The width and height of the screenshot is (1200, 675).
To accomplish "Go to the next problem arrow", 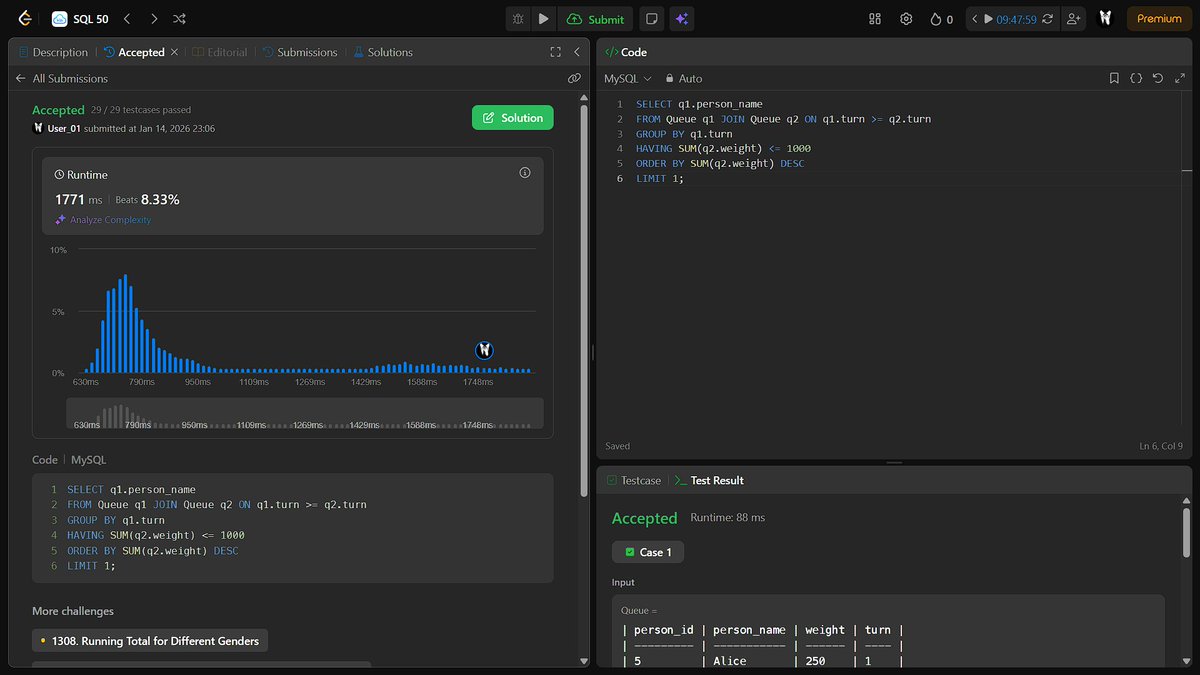I will 153,18.
